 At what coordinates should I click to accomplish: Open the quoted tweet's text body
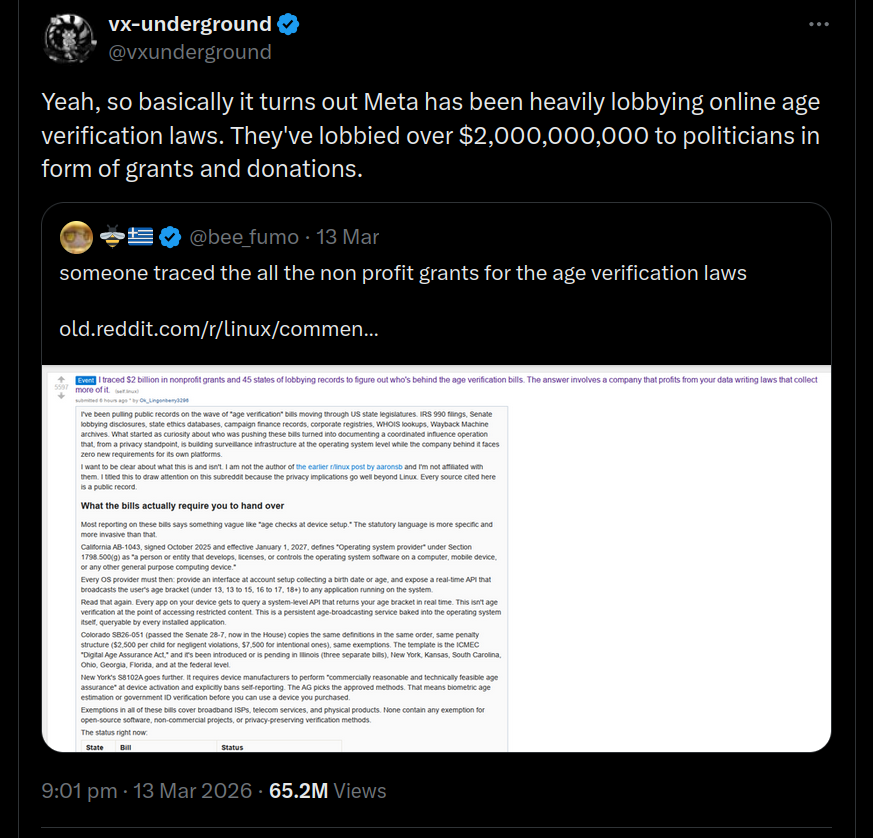[x=402, y=273]
